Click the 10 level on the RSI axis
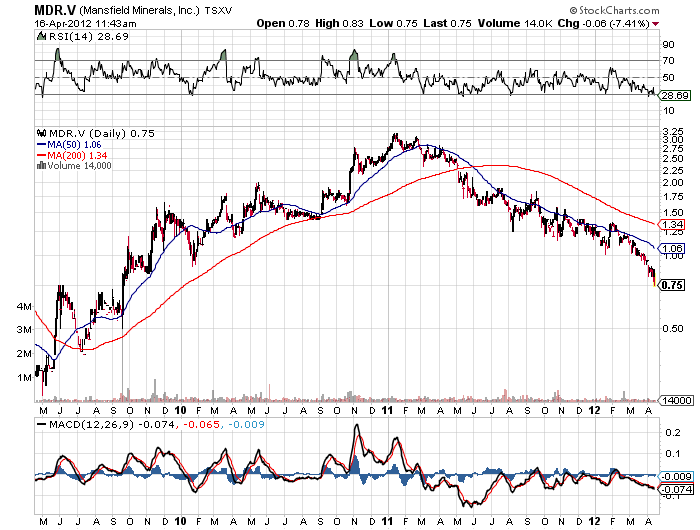The image size is (700, 530). [x=669, y=110]
